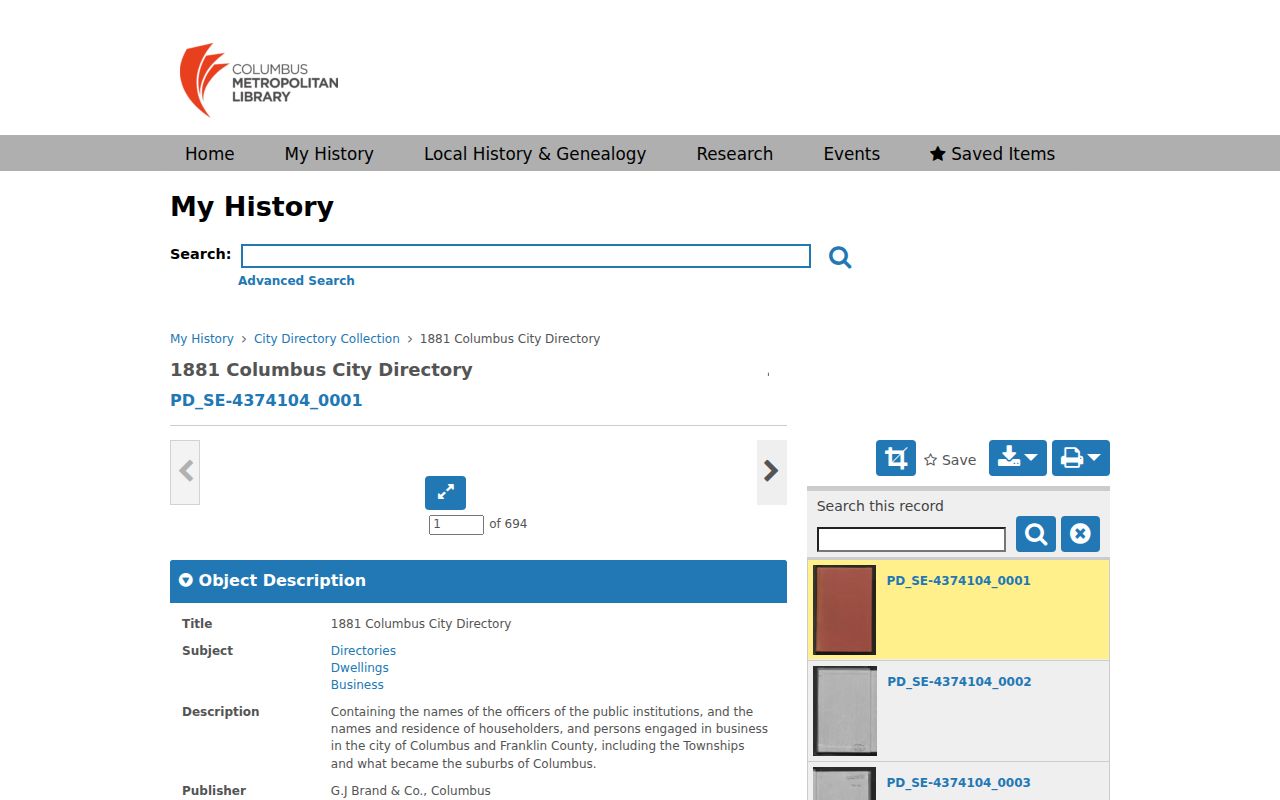Open the PD_SE-4374104_0001 list link
This screenshot has height=800, width=1280.
(x=958, y=580)
